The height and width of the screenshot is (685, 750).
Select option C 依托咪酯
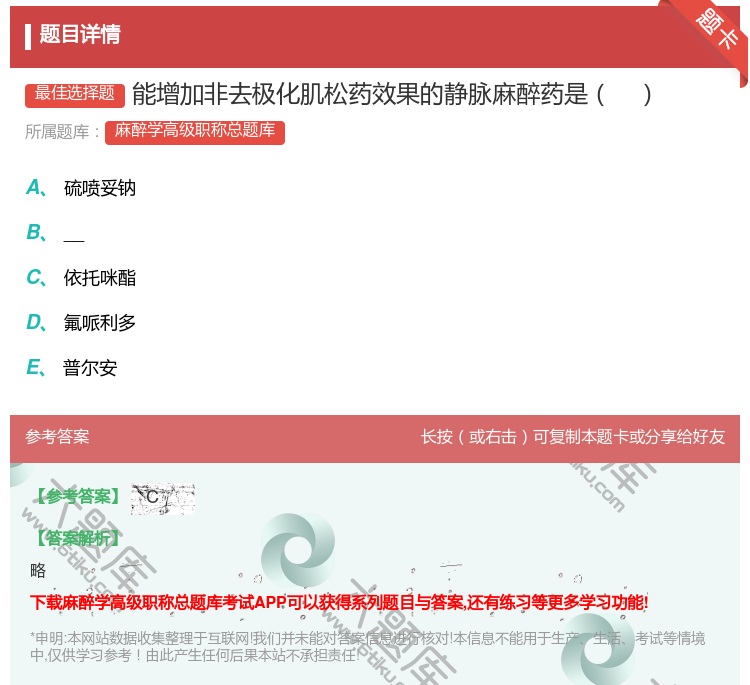pyautogui.click(x=81, y=277)
